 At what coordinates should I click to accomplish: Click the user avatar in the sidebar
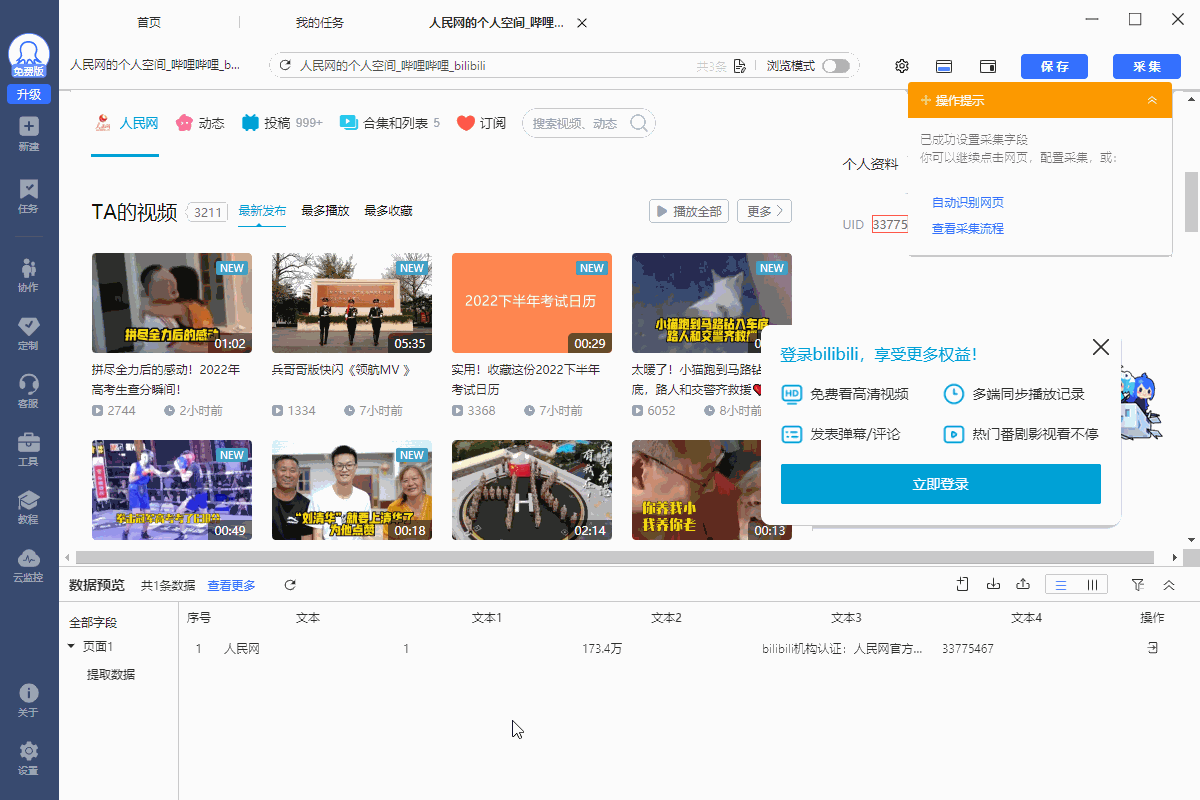[29, 55]
